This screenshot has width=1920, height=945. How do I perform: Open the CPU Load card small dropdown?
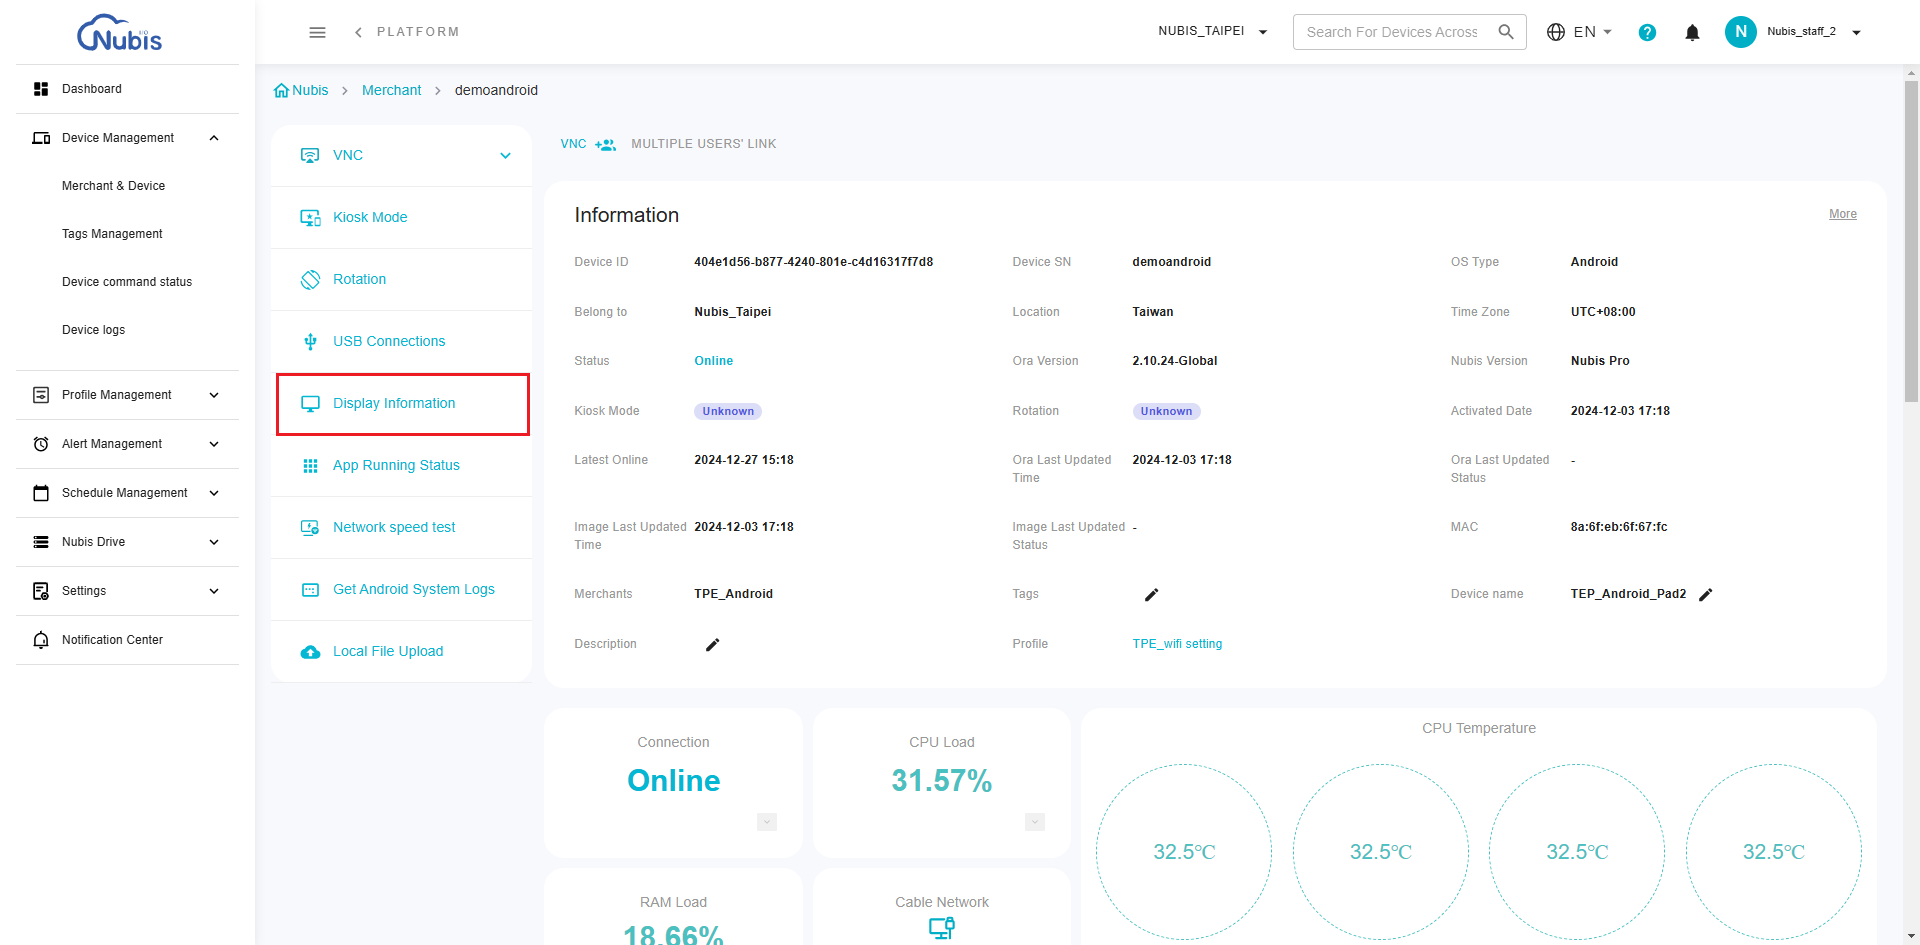pyautogui.click(x=1035, y=822)
